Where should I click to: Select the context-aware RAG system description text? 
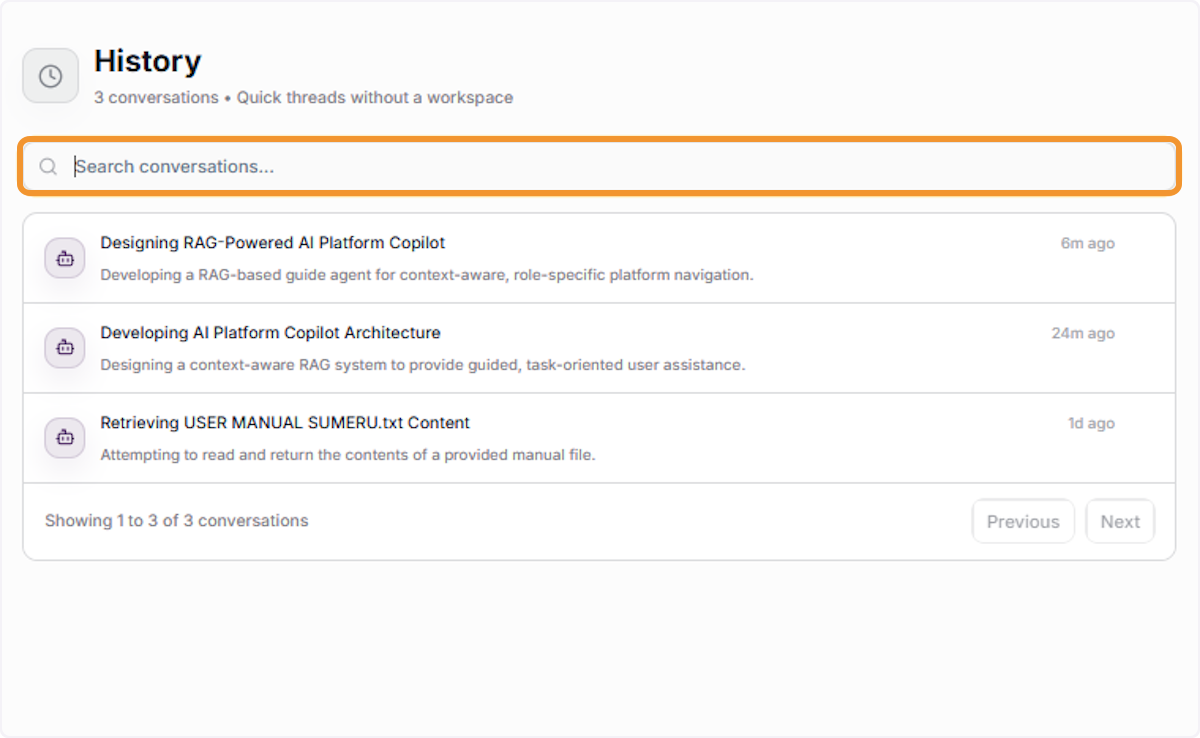point(422,365)
